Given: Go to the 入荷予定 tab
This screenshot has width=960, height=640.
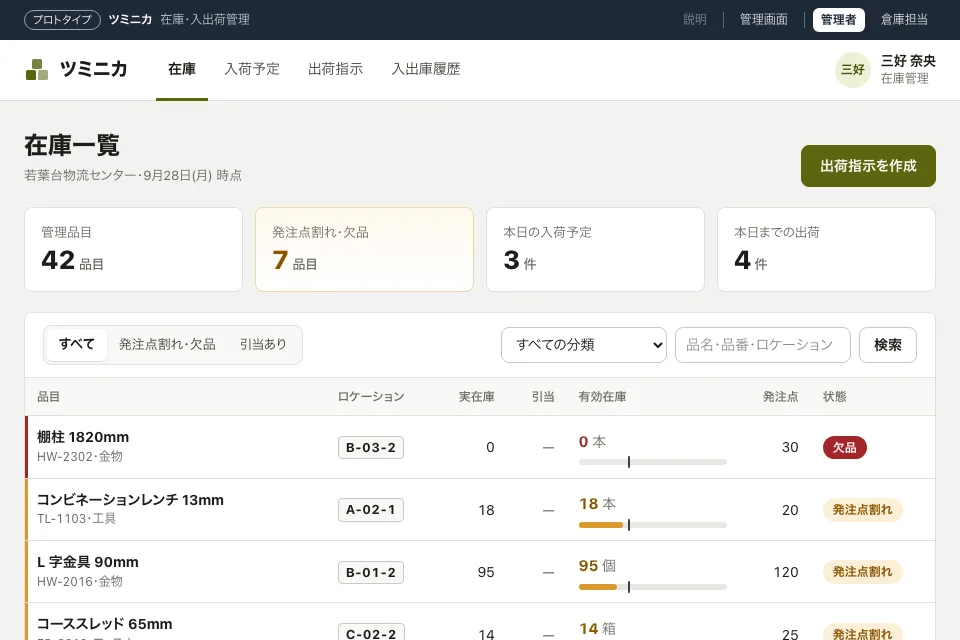Looking at the screenshot, I should pyautogui.click(x=252, y=69).
